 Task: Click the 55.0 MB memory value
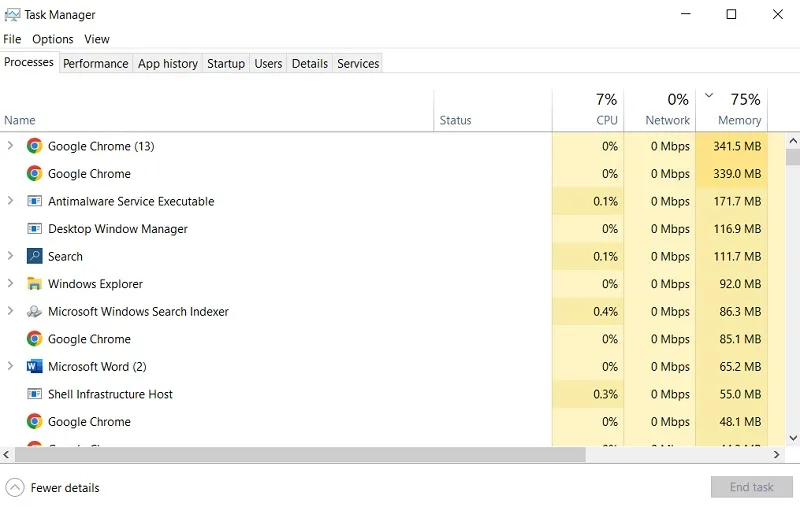[x=740, y=394]
